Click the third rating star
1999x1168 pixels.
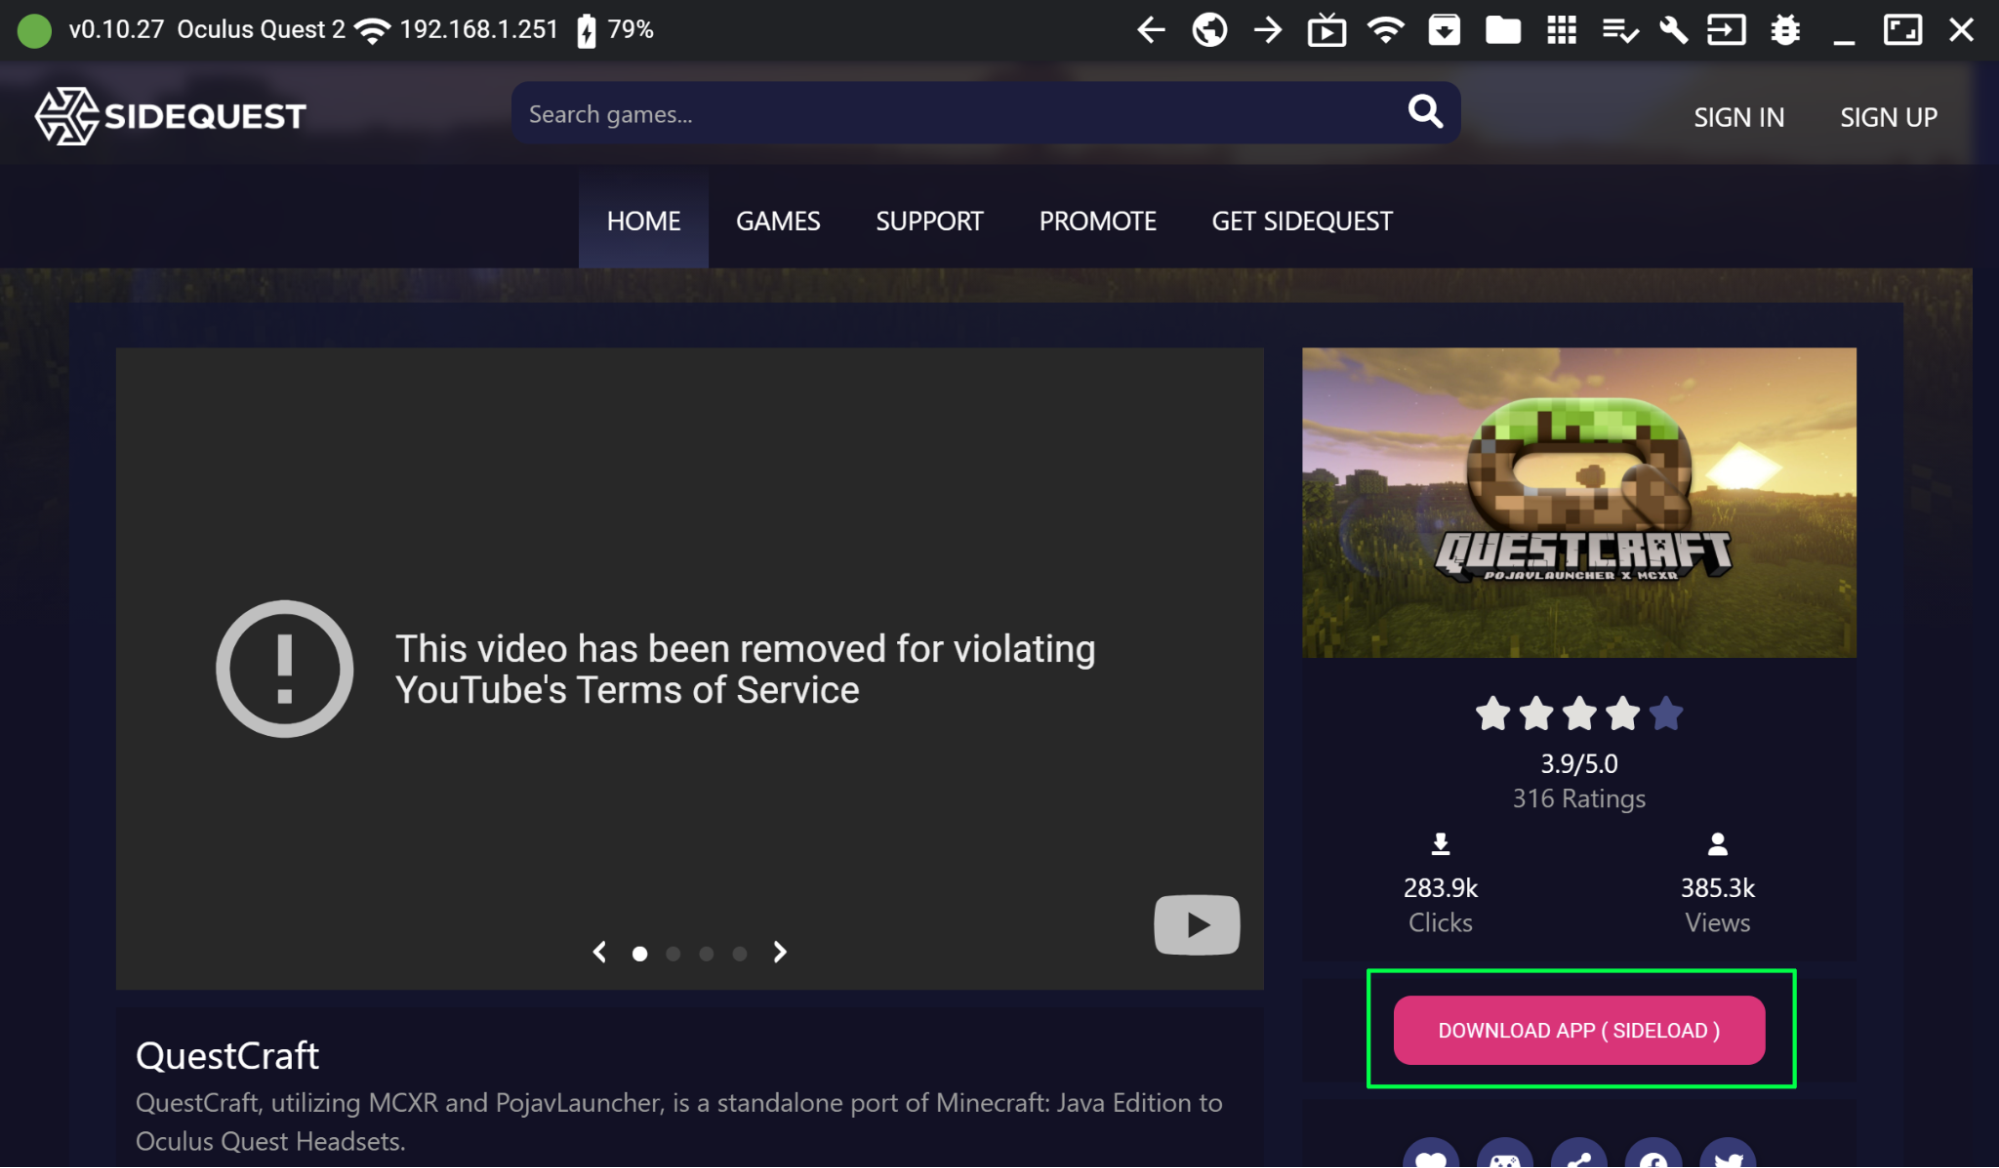[1579, 714]
